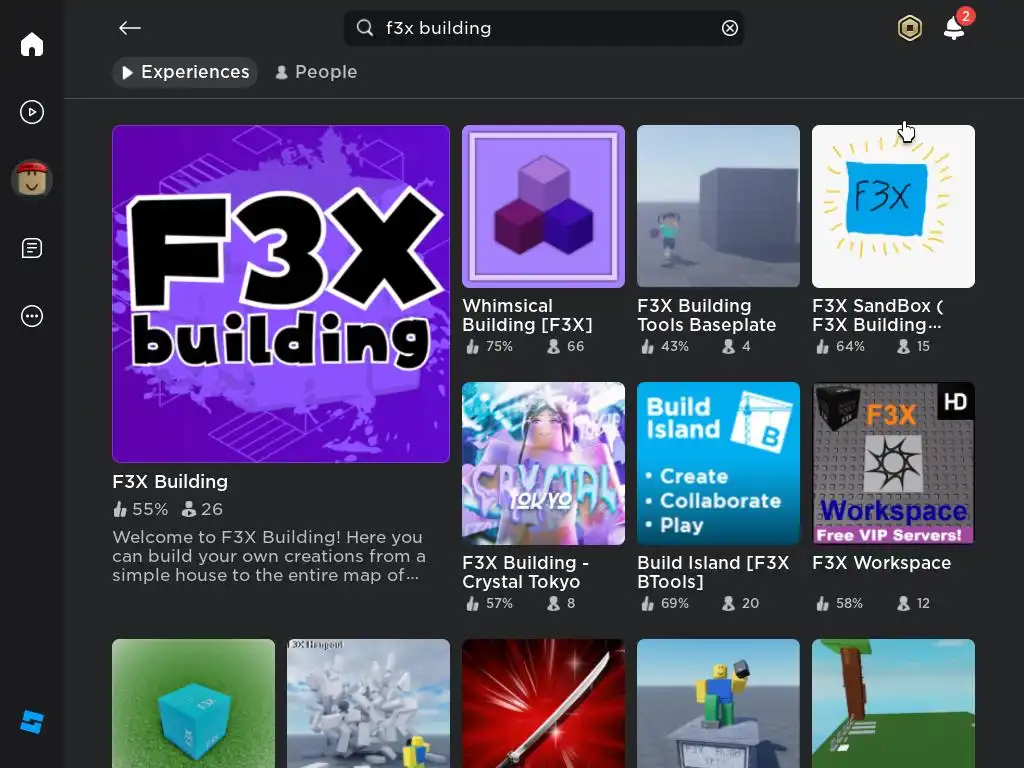This screenshot has height=768, width=1024.
Task: Click the 64% rating under F3X SandBox
Action: click(x=840, y=347)
